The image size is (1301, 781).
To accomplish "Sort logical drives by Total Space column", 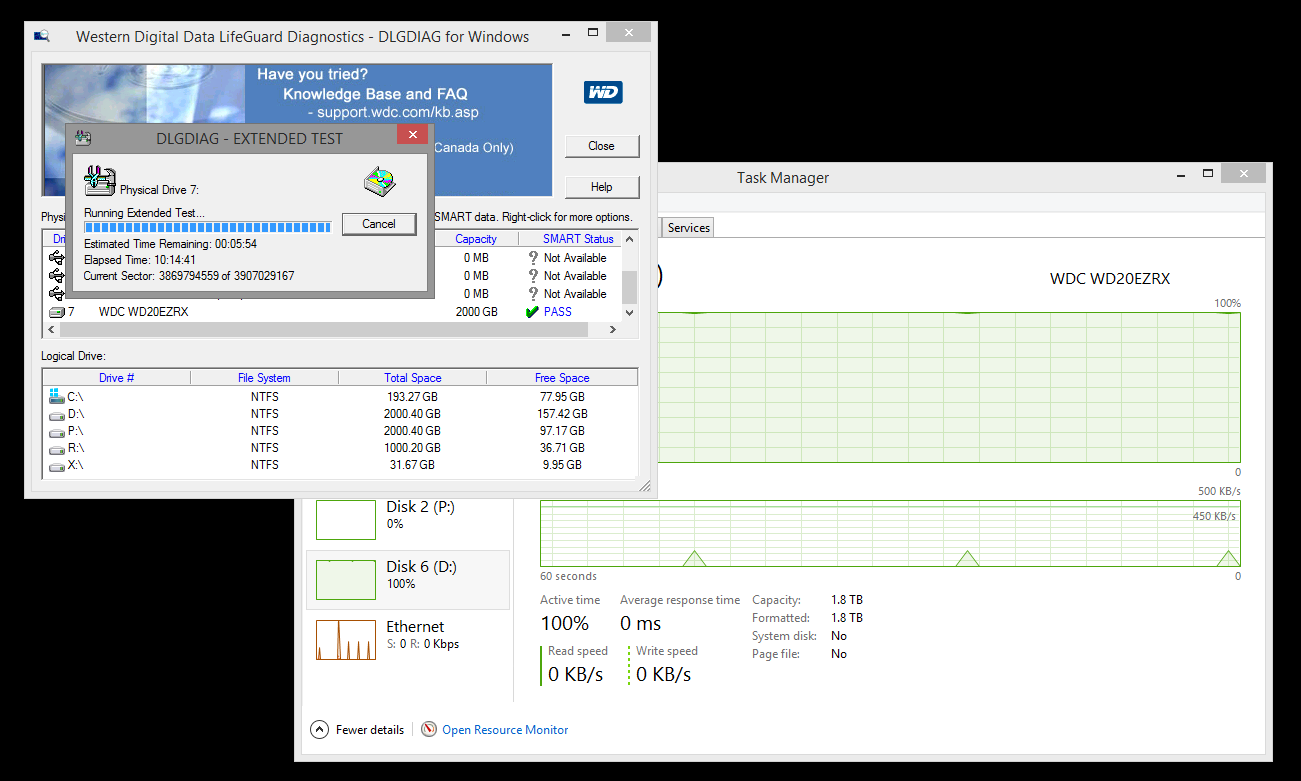I will [412, 378].
